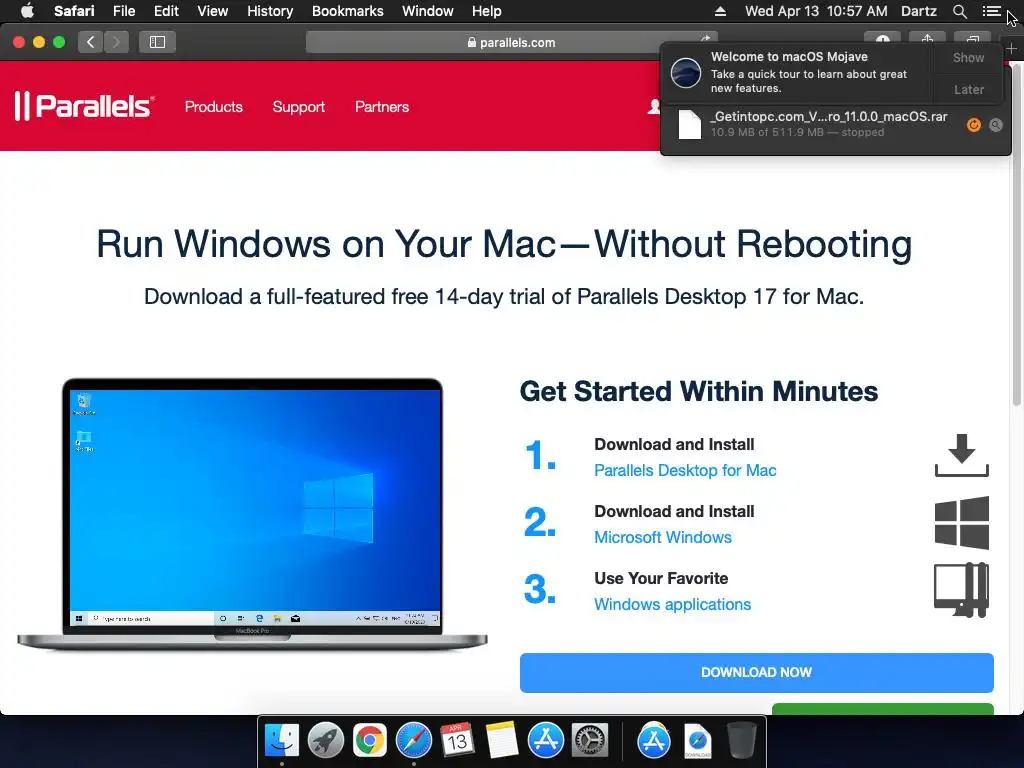This screenshot has width=1024, height=768.
Task: Click Later on macOS Mojave notification
Action: click(x=968, y=89)
